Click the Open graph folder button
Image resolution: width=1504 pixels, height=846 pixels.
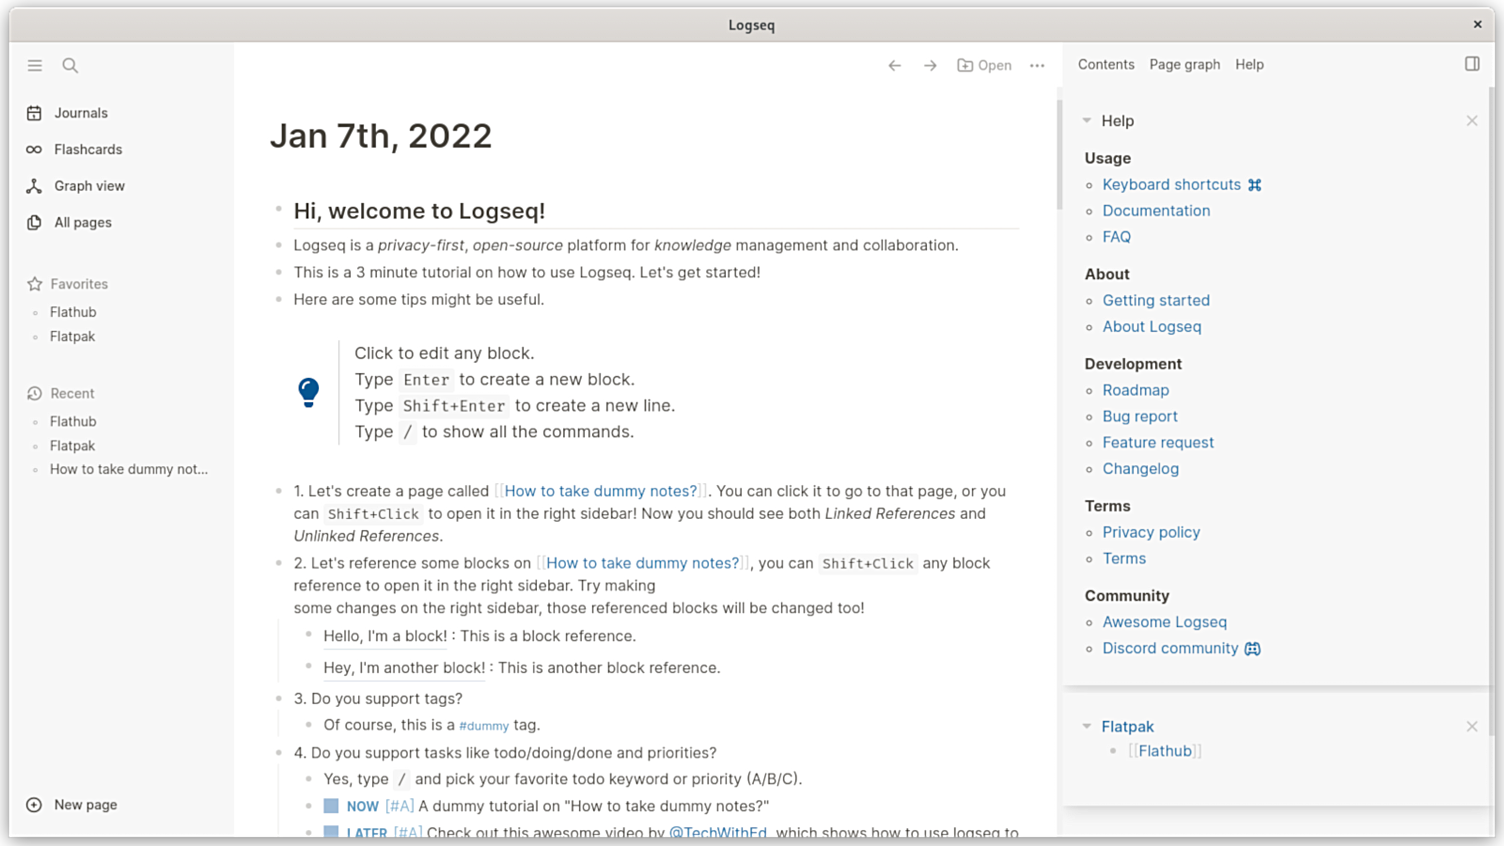[x=984, y=65]
